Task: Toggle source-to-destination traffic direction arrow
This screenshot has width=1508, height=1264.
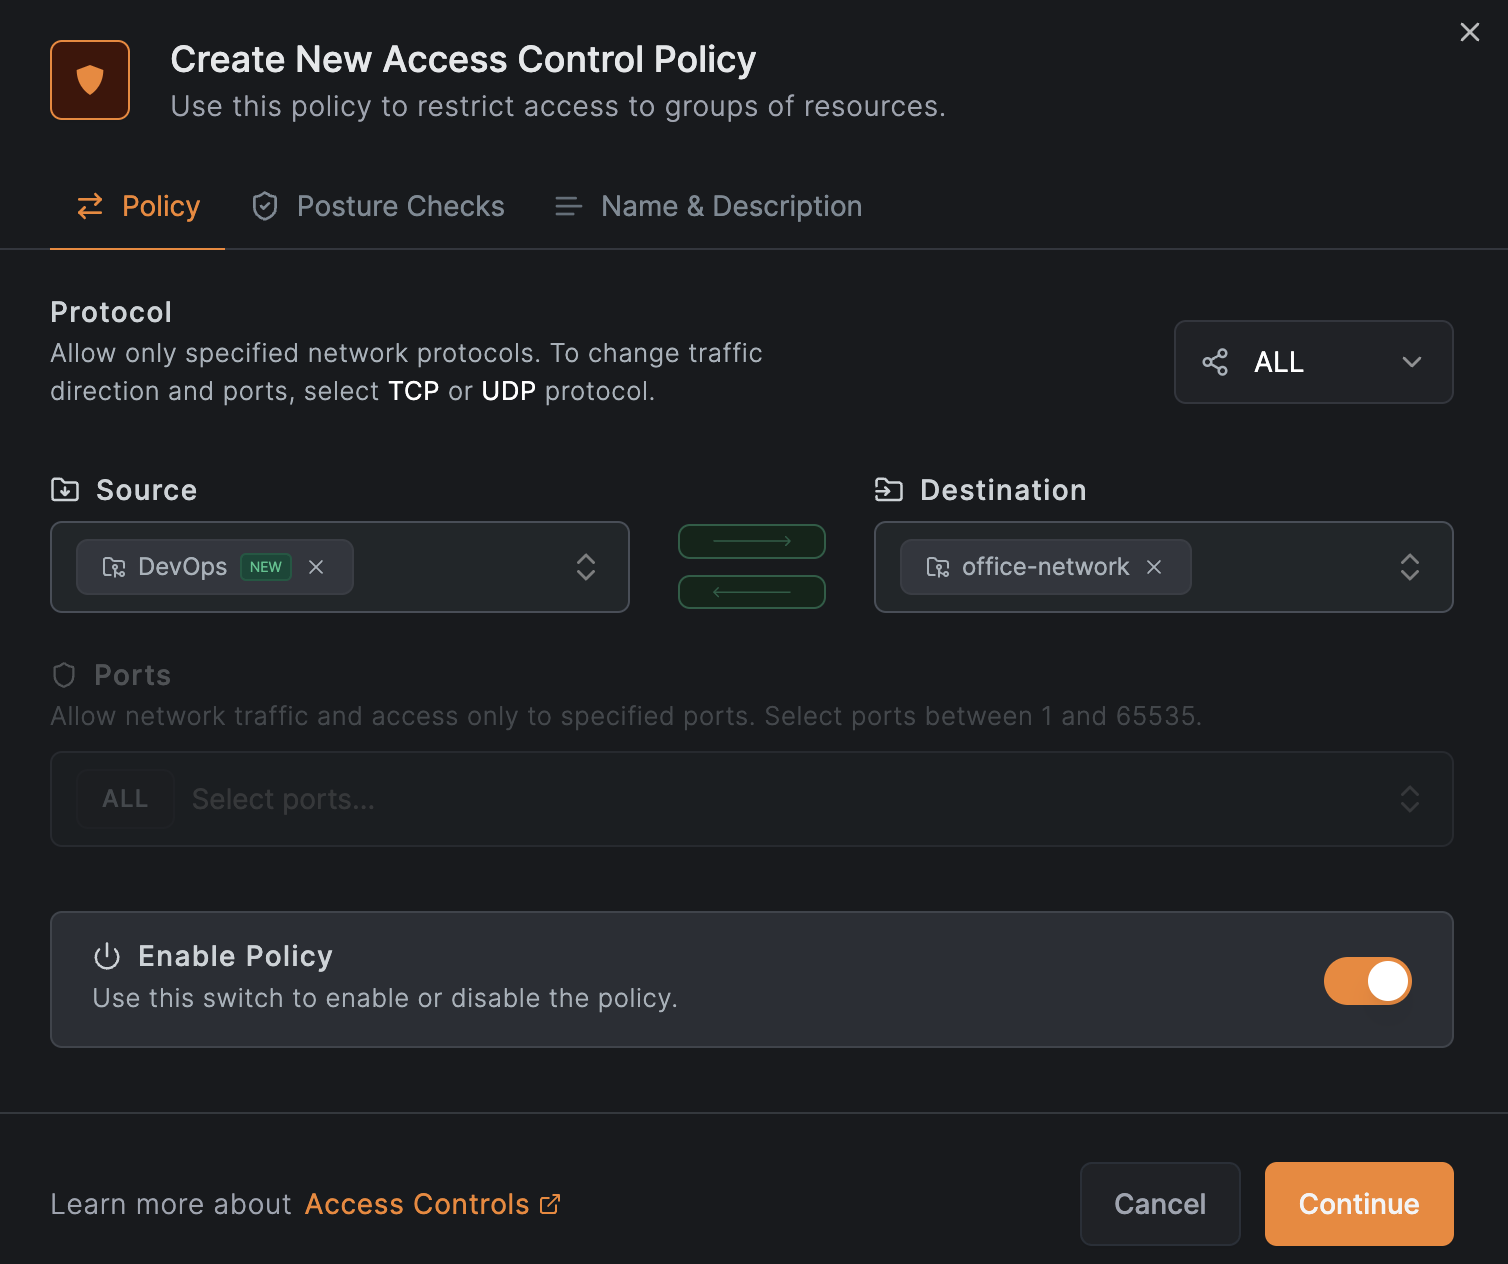Action: tap(752, 541)
